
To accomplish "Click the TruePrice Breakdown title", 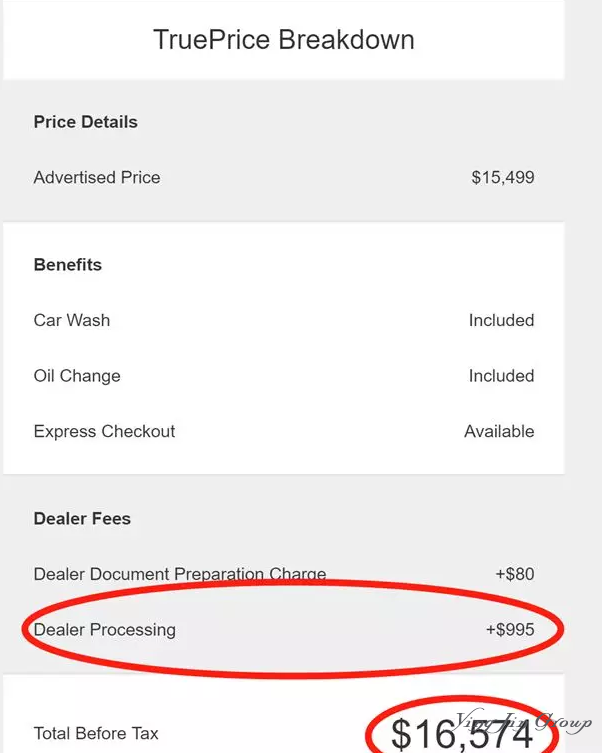I will [x=284, y=40].
